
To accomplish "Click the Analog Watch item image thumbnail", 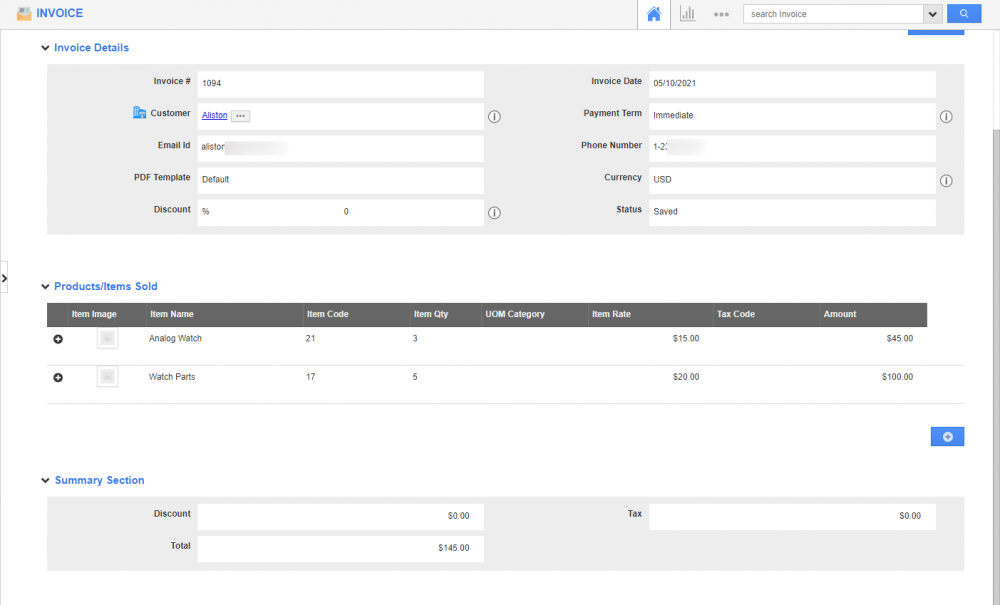I will coord(108,339).
